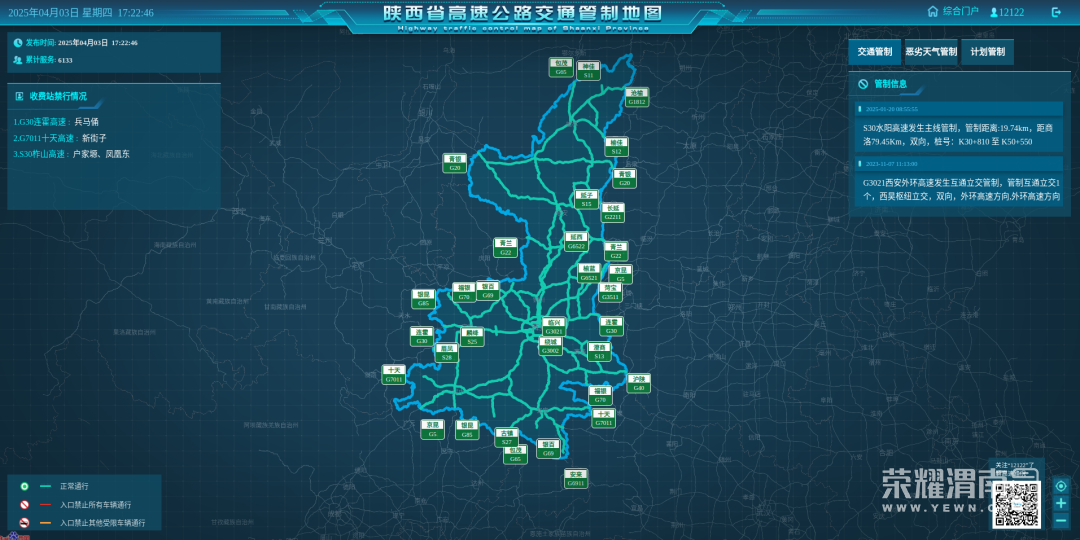
Task: Open the S30 水阳高速 control notice
Action: 958,134
